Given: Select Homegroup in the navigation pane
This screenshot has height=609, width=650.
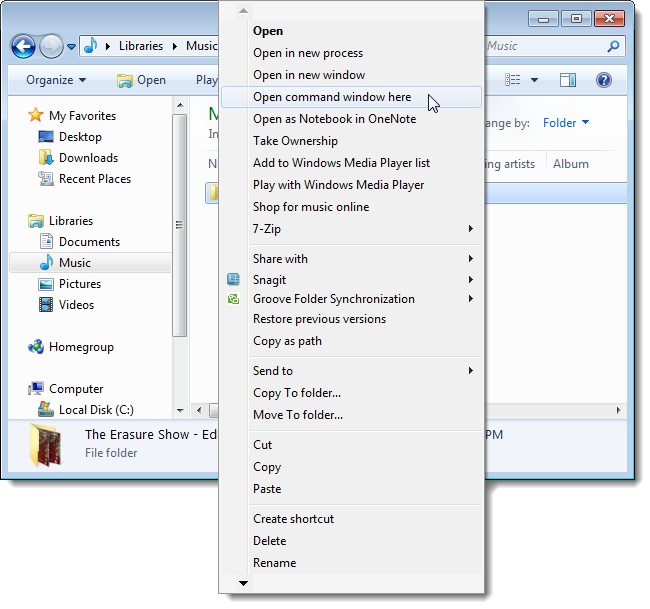Looking at the screenshot, I should 81,347.
